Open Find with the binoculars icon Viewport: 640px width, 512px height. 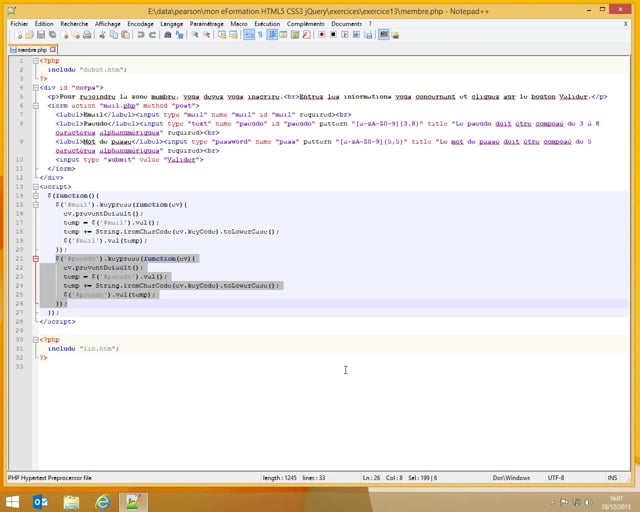168,35
